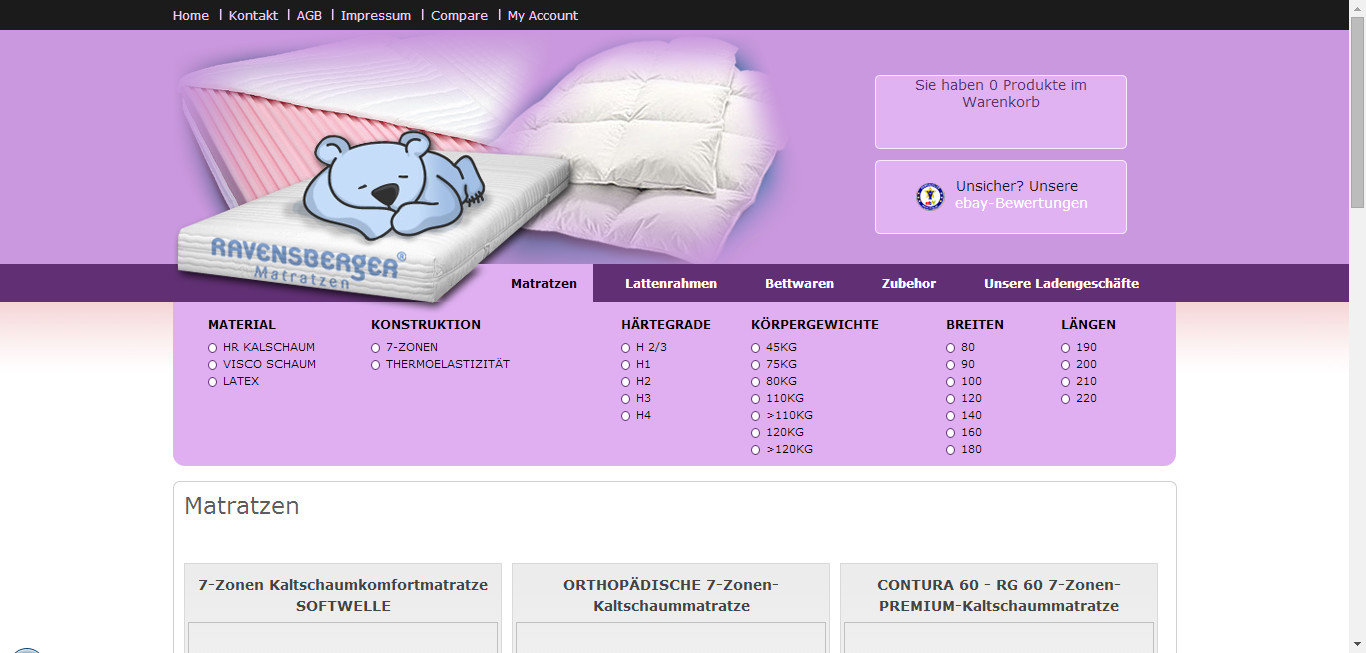This screenshot has height=653, width=1366.
Task: Switch to the Zubehor tab
Action: (x=909, y=283)
